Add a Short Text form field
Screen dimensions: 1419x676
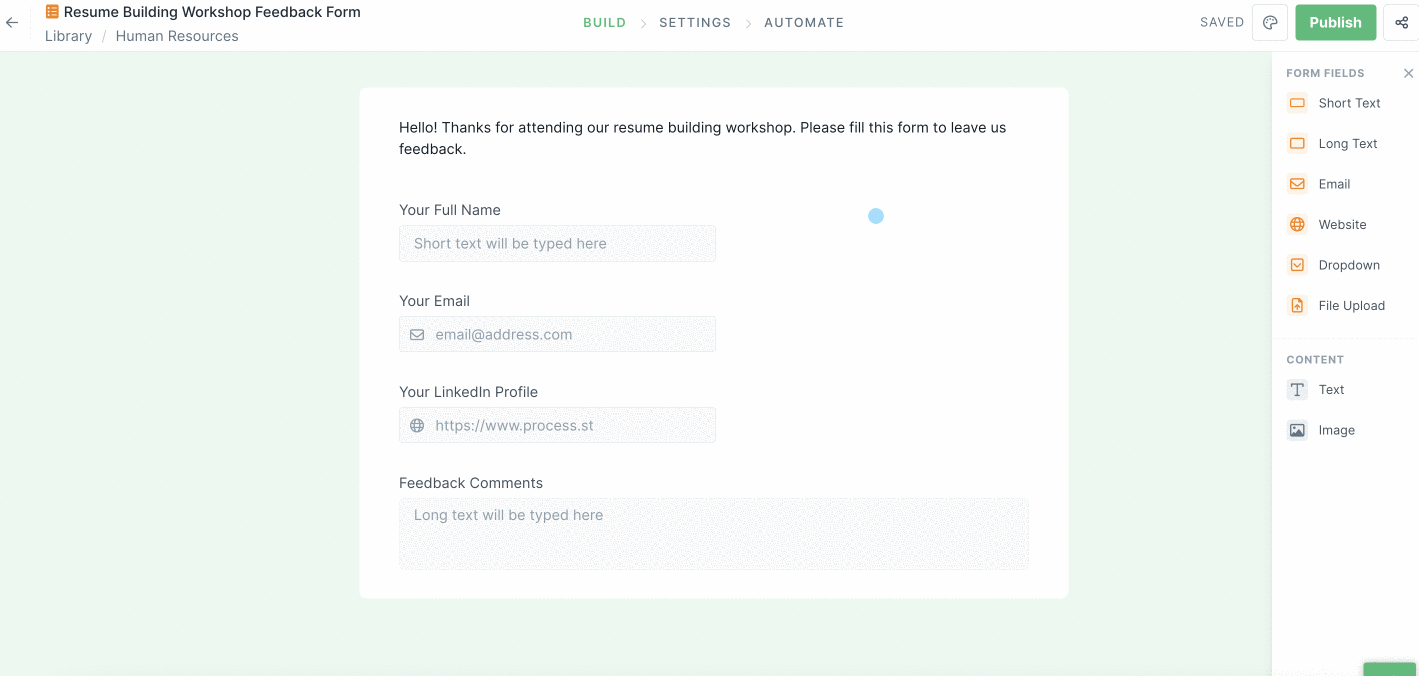[x=1349, y=103]
